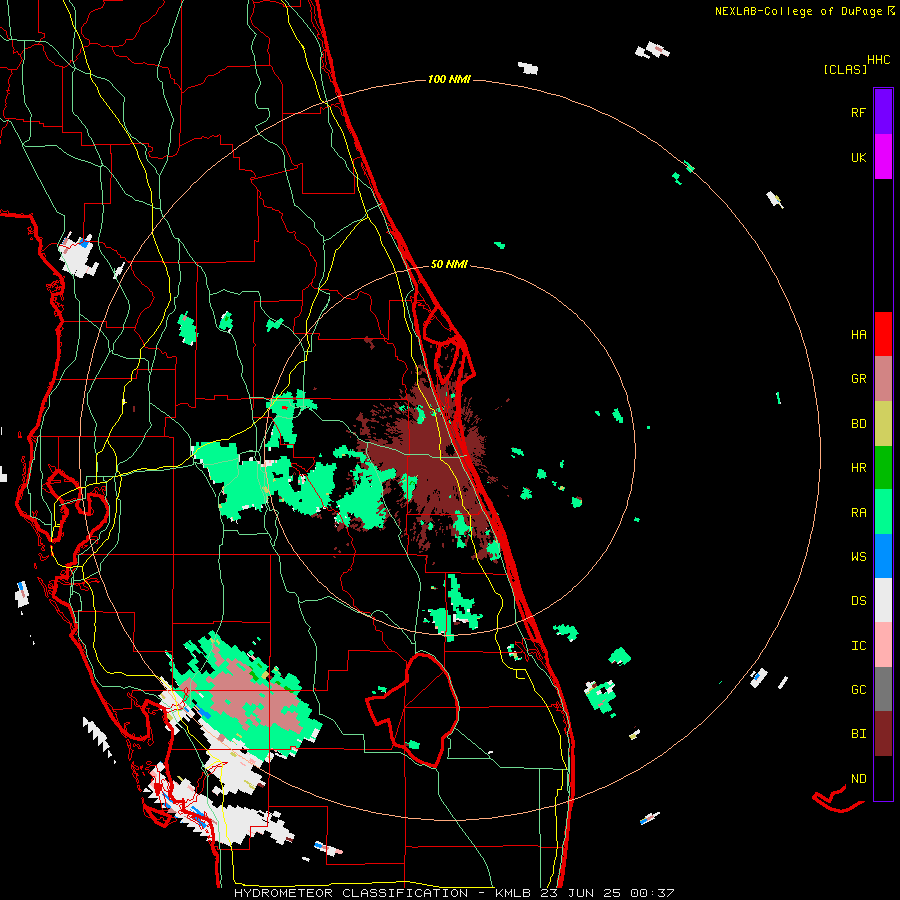Click the bright green RA swatch

(x=883, y=512)
